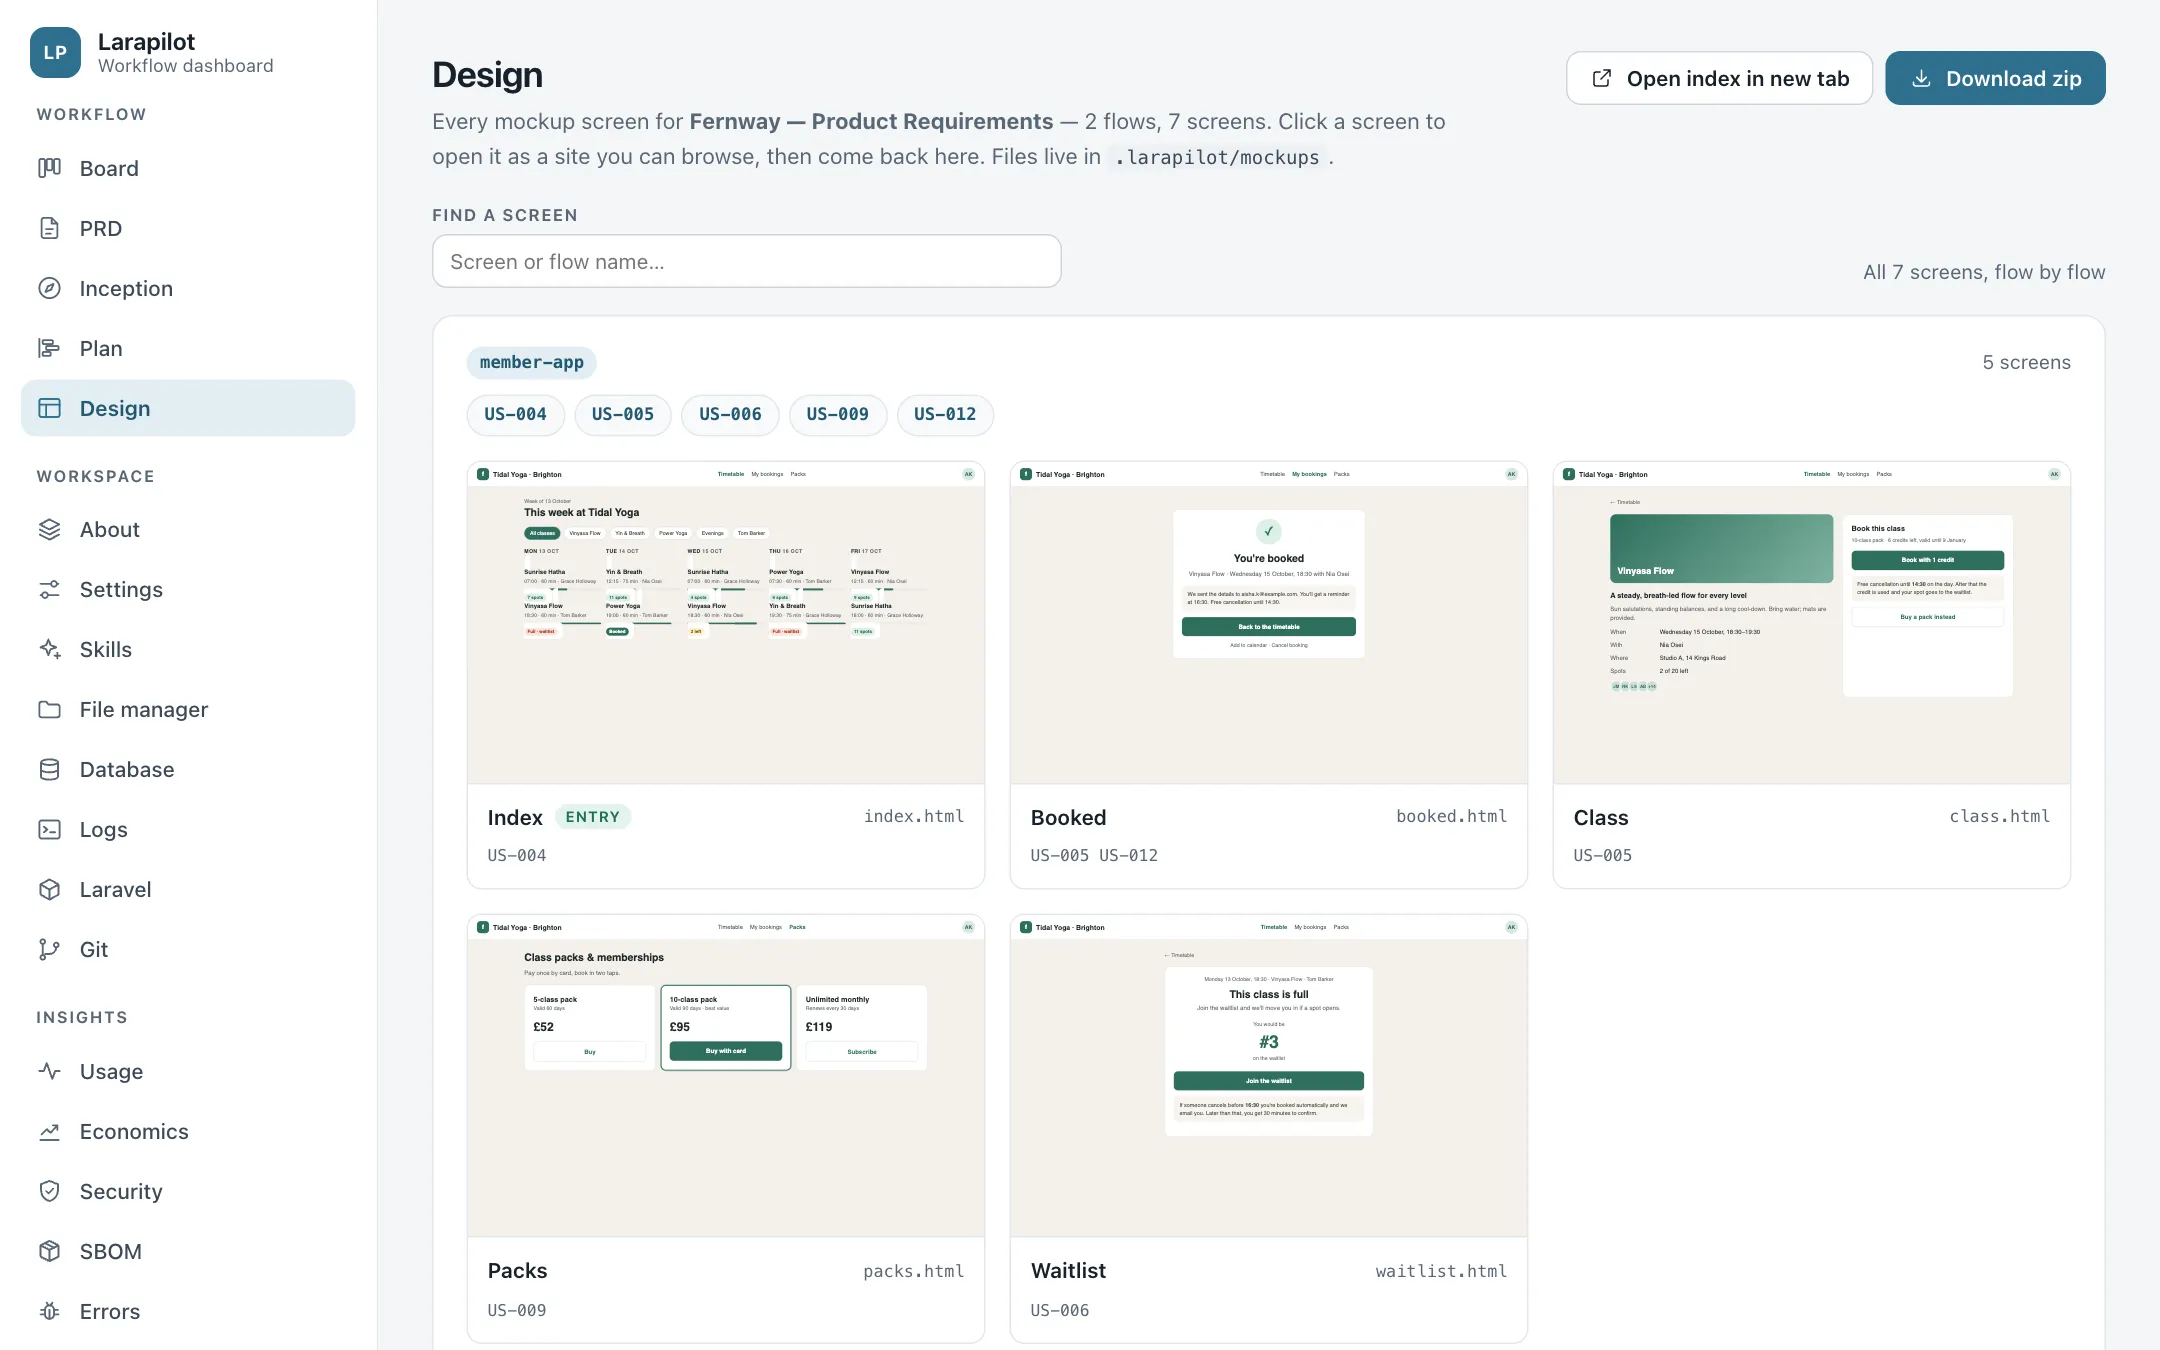Screen dimensions: 2160x1350
Task: Filter by US-004 story chip
Action: coord(515,414)
